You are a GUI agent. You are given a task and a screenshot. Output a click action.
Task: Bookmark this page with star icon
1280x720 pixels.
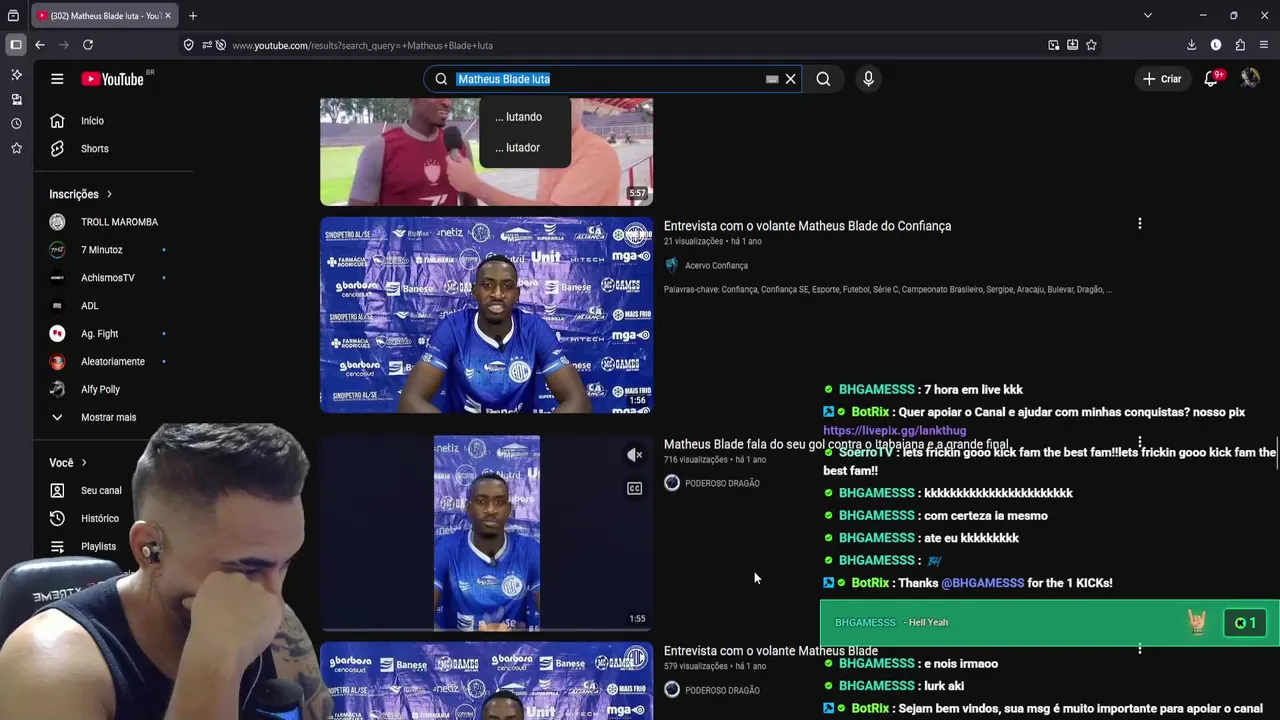pyautogui.click(x=1091, y=45)
